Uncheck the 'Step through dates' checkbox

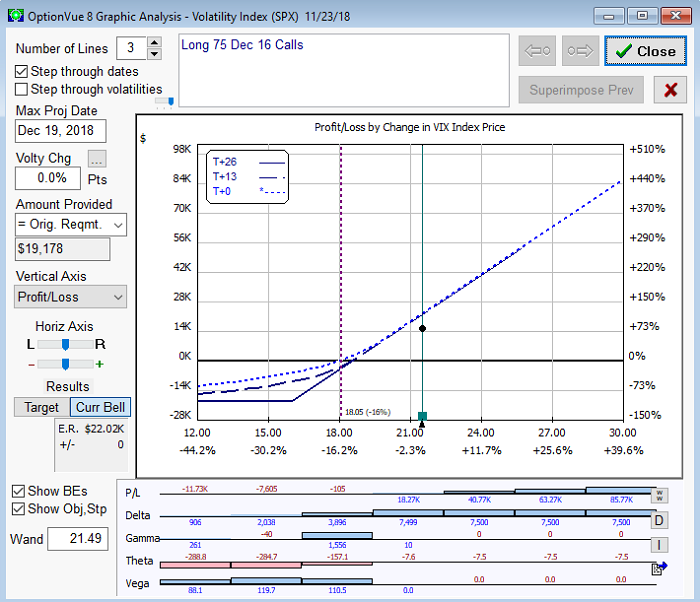pyautogui.click(x=22, y=72)
